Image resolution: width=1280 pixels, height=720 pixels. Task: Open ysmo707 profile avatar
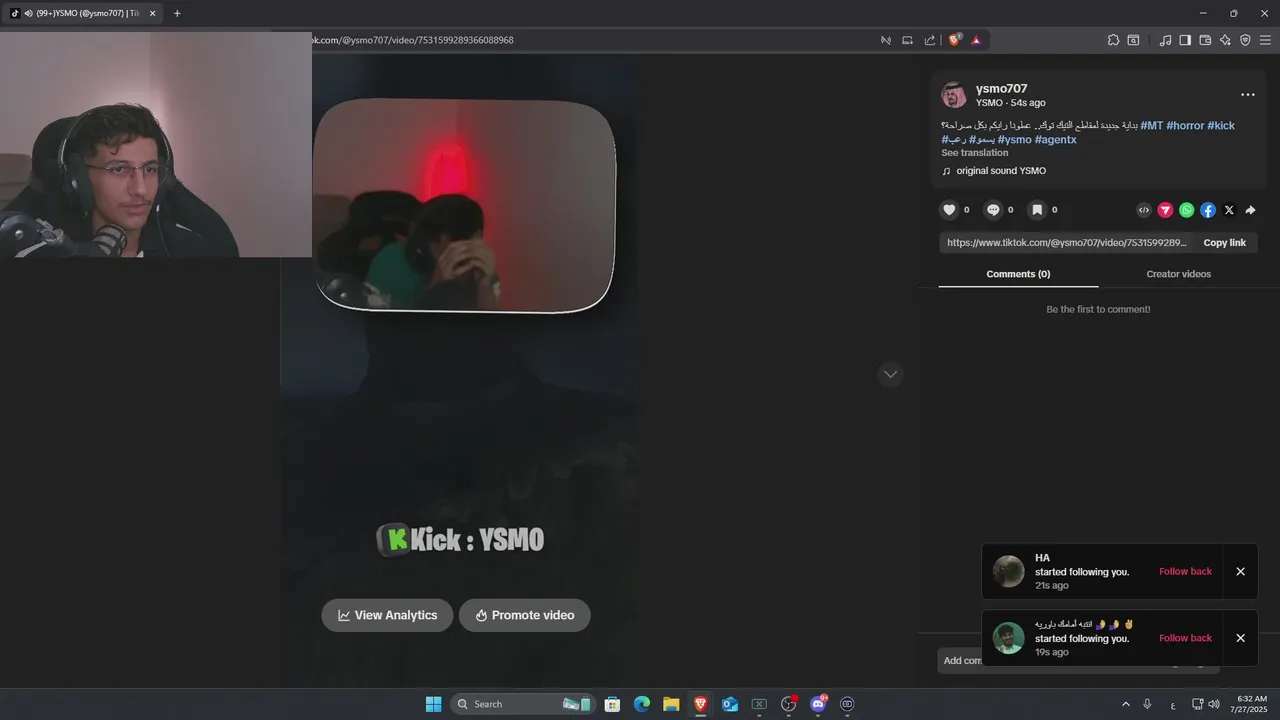pos(954,95)
